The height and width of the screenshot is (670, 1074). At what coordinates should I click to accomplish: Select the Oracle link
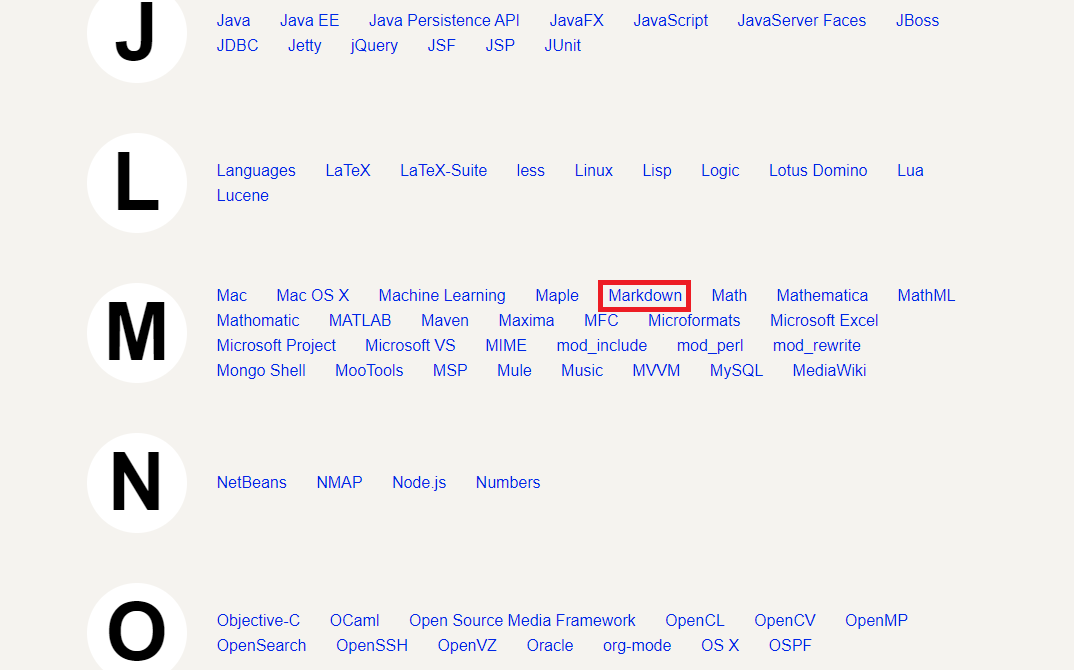point(549,645)
